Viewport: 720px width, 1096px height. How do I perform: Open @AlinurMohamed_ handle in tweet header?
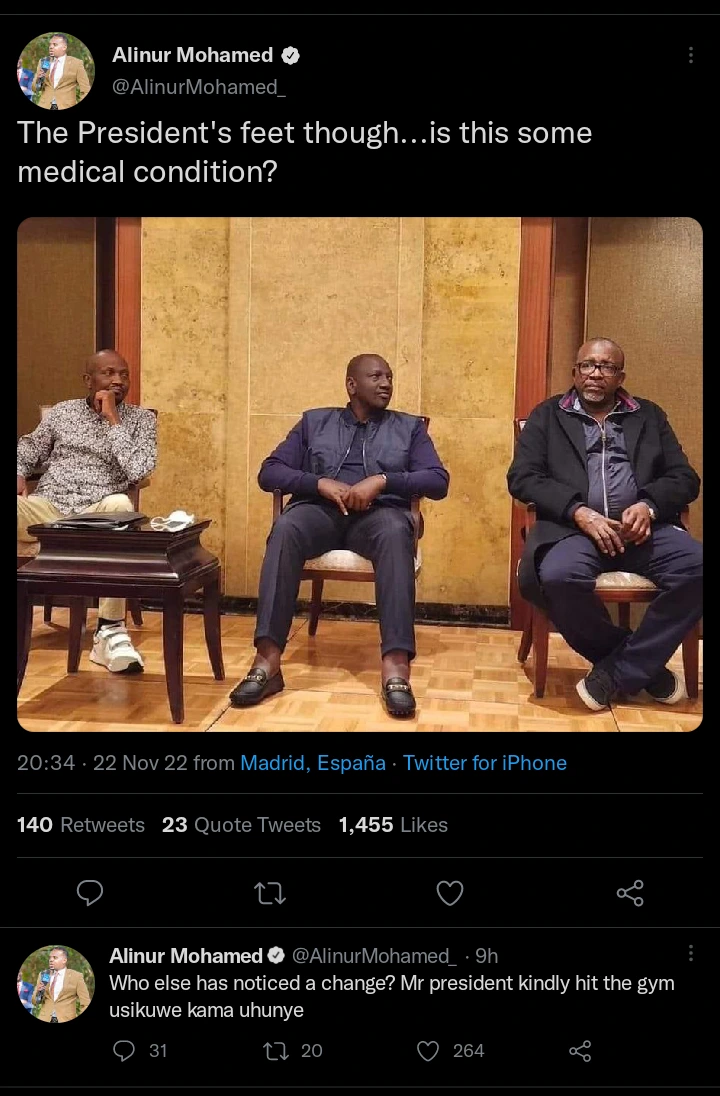pos(199,87)
